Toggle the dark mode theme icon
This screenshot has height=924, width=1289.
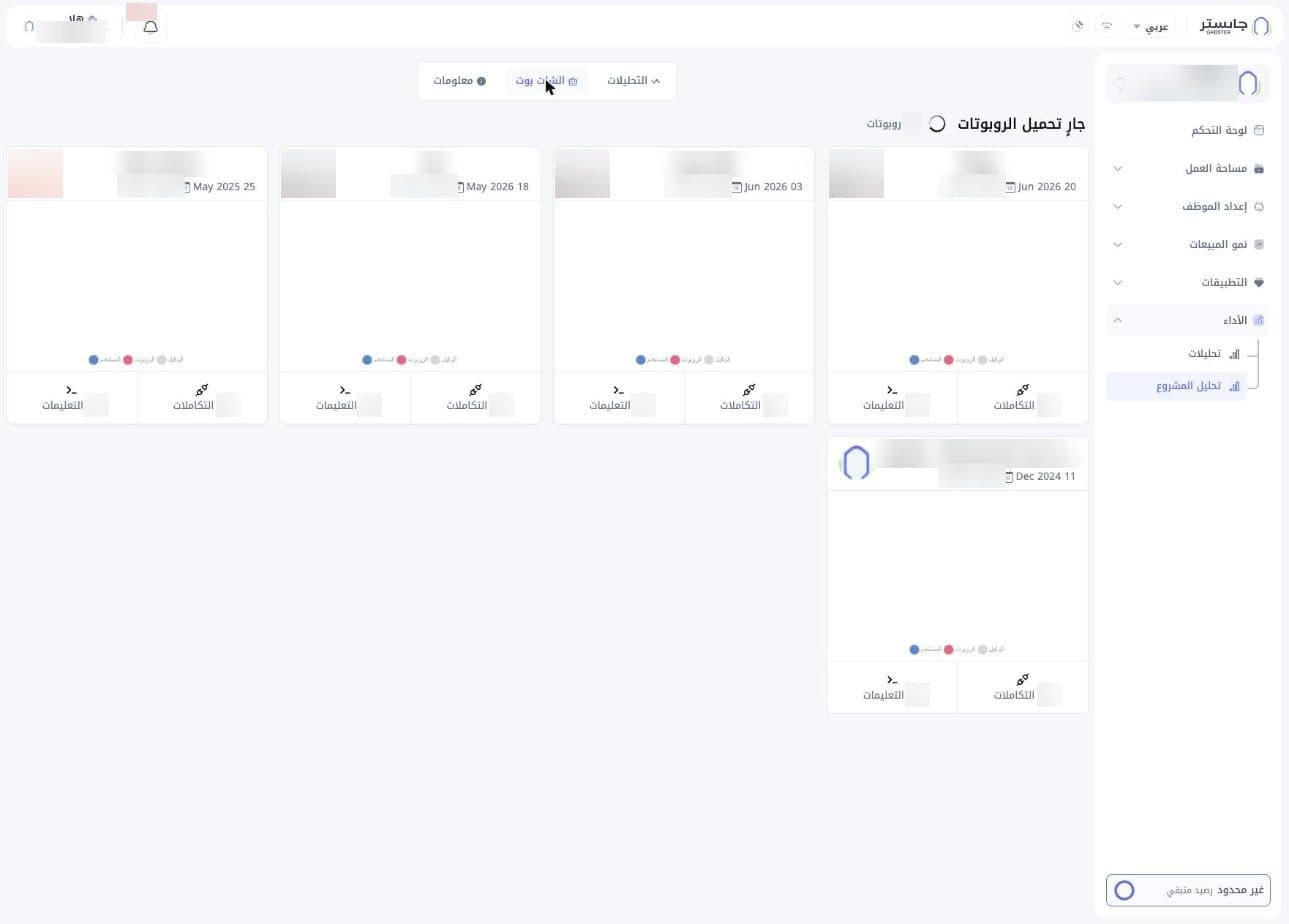click(x=1078, y=26)
